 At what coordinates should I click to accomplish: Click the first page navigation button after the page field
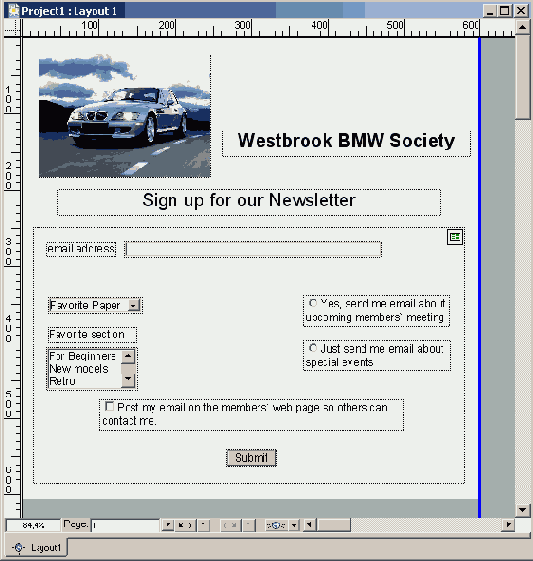167,525
